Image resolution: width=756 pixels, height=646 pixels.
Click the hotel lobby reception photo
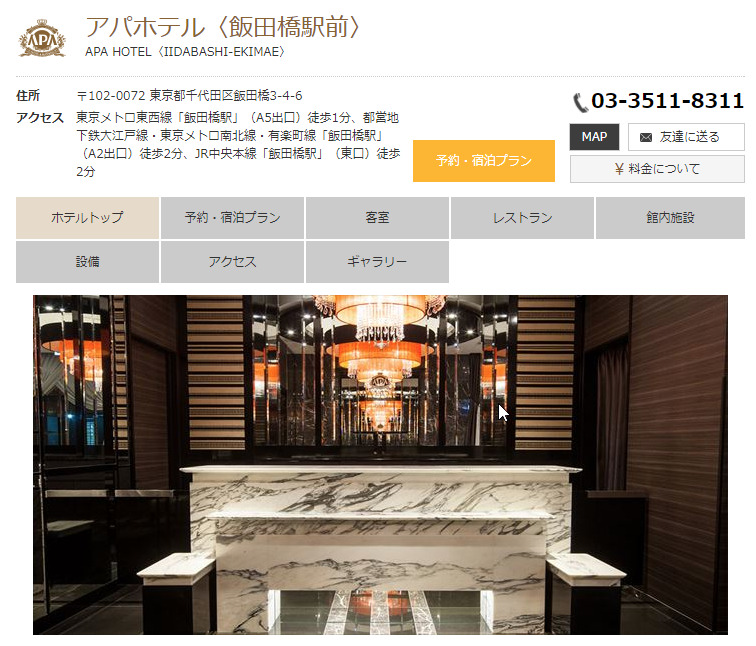point(380,465)
